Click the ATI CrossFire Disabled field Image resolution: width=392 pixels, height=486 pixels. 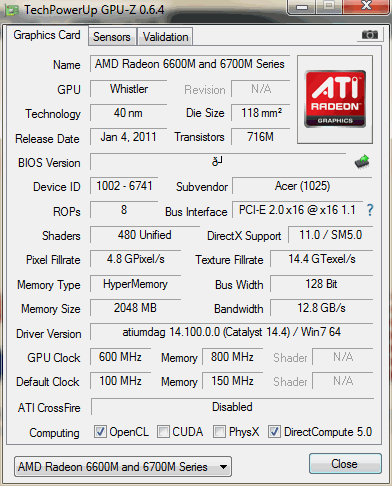point(232,407)
